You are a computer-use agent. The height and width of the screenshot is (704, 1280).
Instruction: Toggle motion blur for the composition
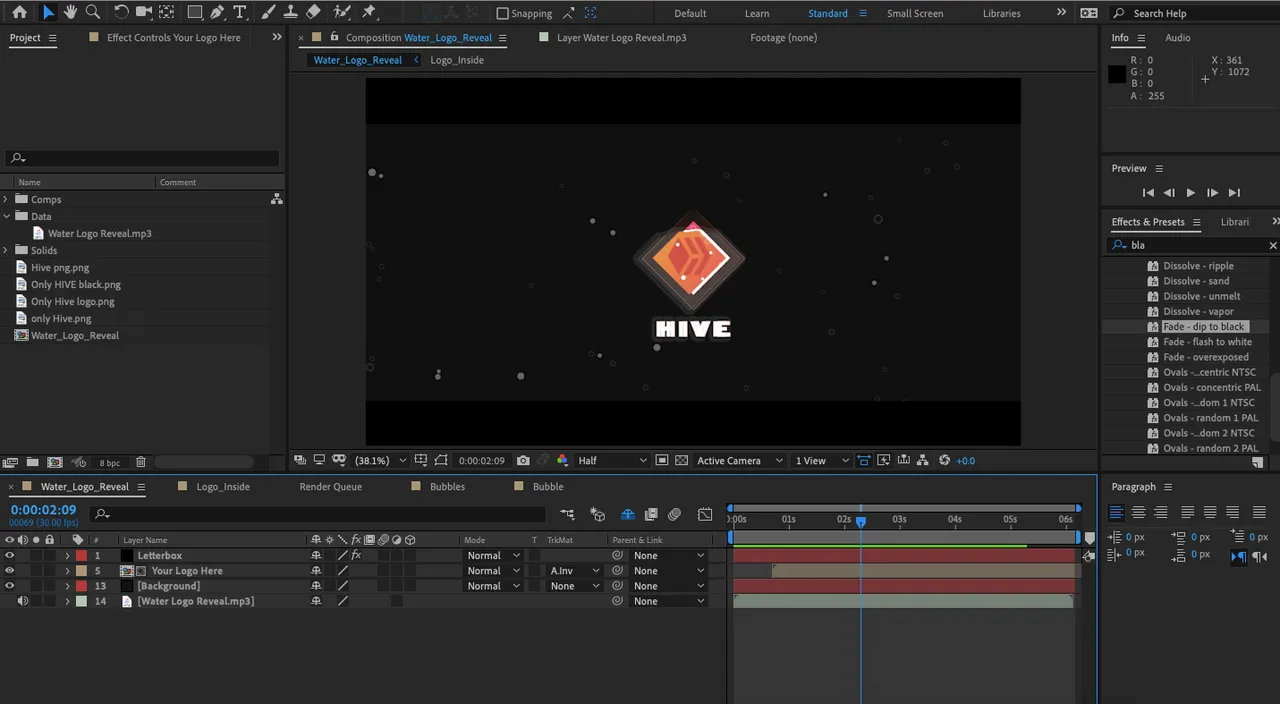pos(674,514)
